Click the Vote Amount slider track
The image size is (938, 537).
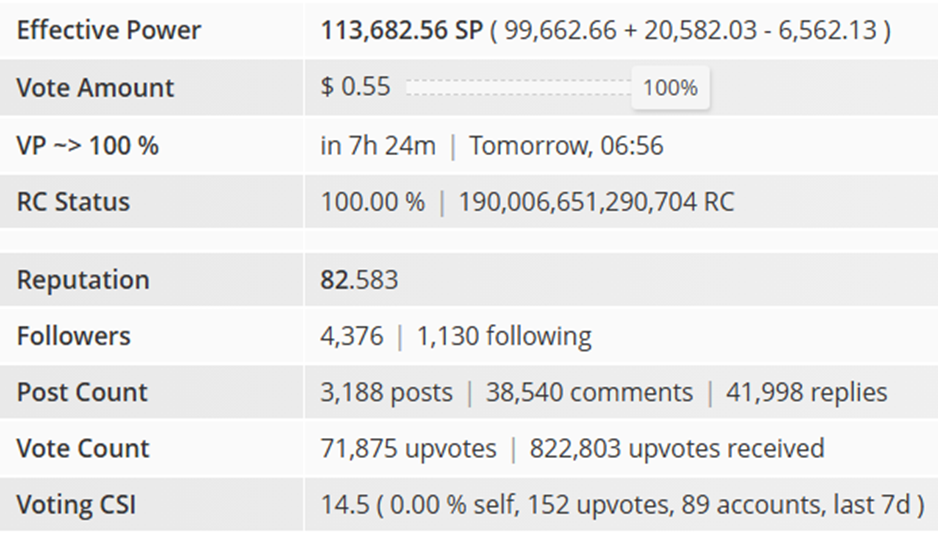point(518,87)
